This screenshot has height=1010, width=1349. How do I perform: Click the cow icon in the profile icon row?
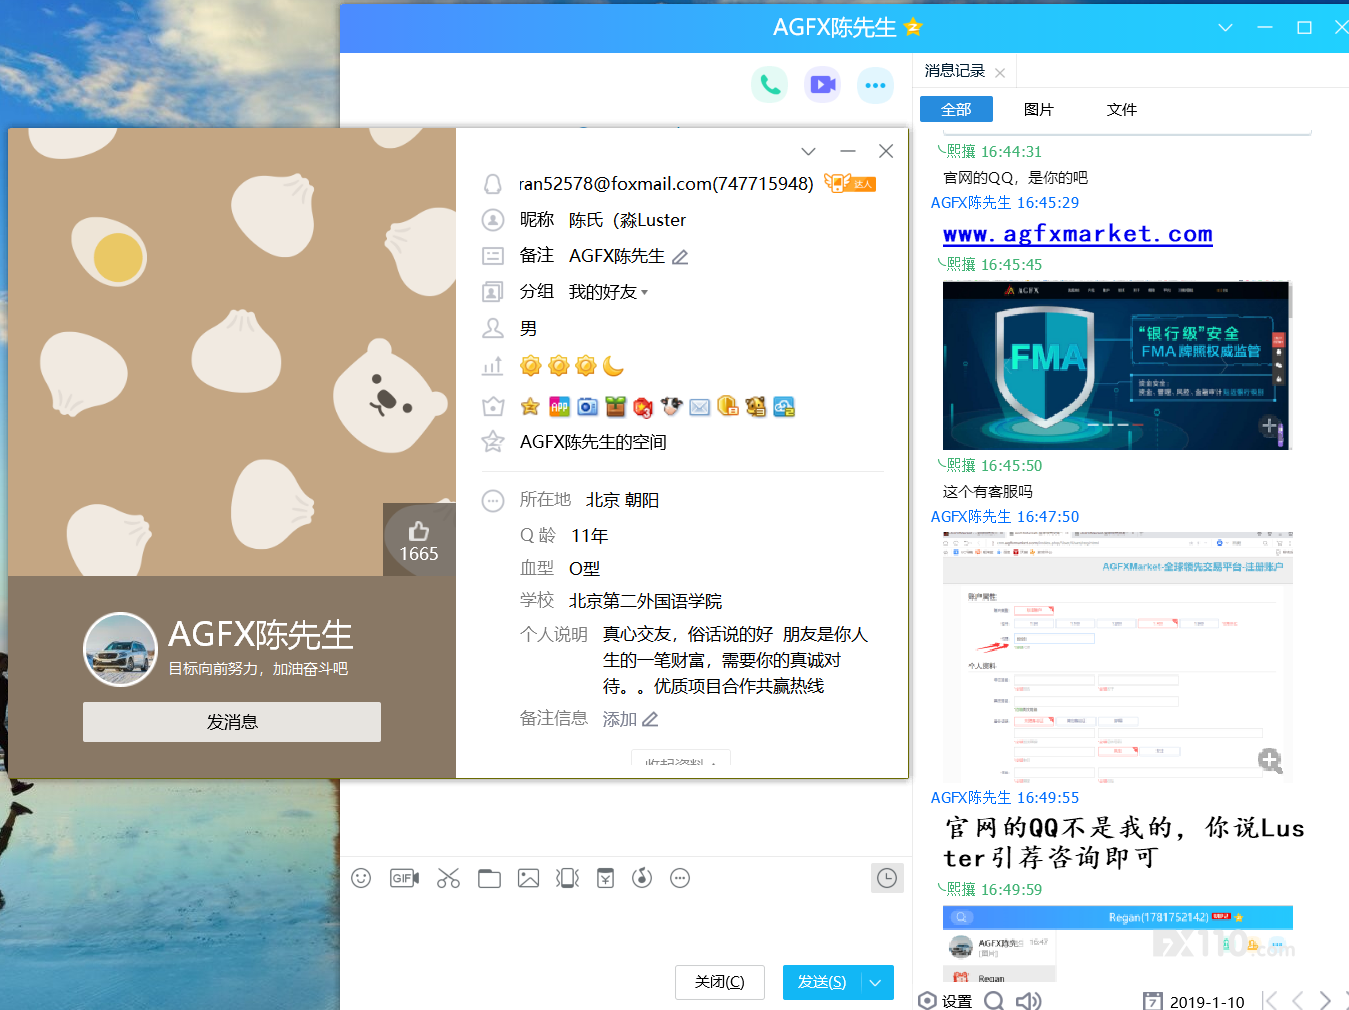pos(671,407)
